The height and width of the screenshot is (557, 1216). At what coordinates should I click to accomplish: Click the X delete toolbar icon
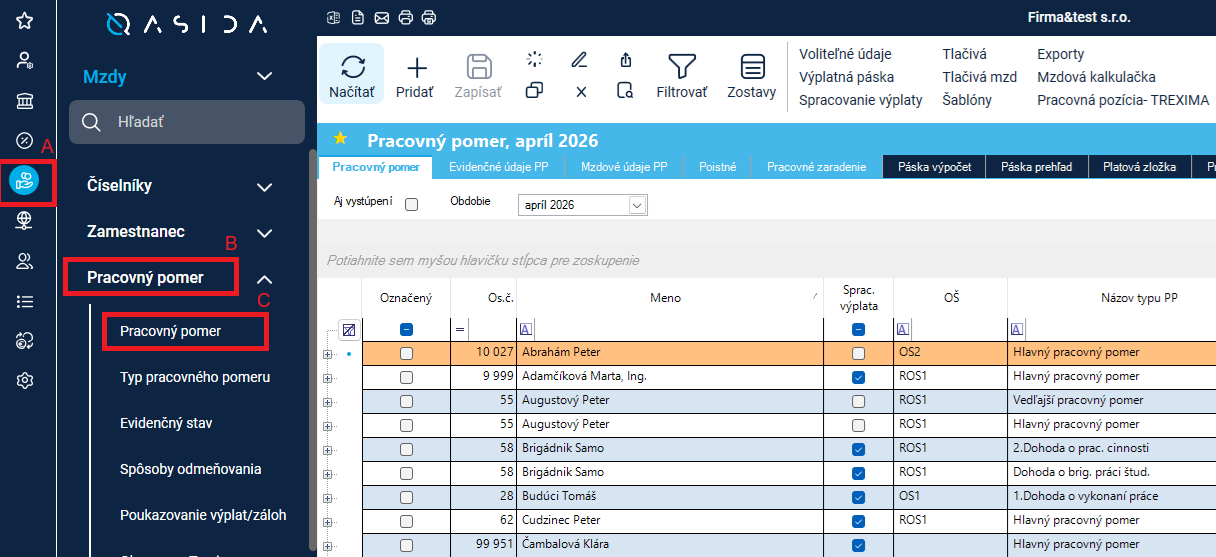pyautogui.click(x=580, y=91)
